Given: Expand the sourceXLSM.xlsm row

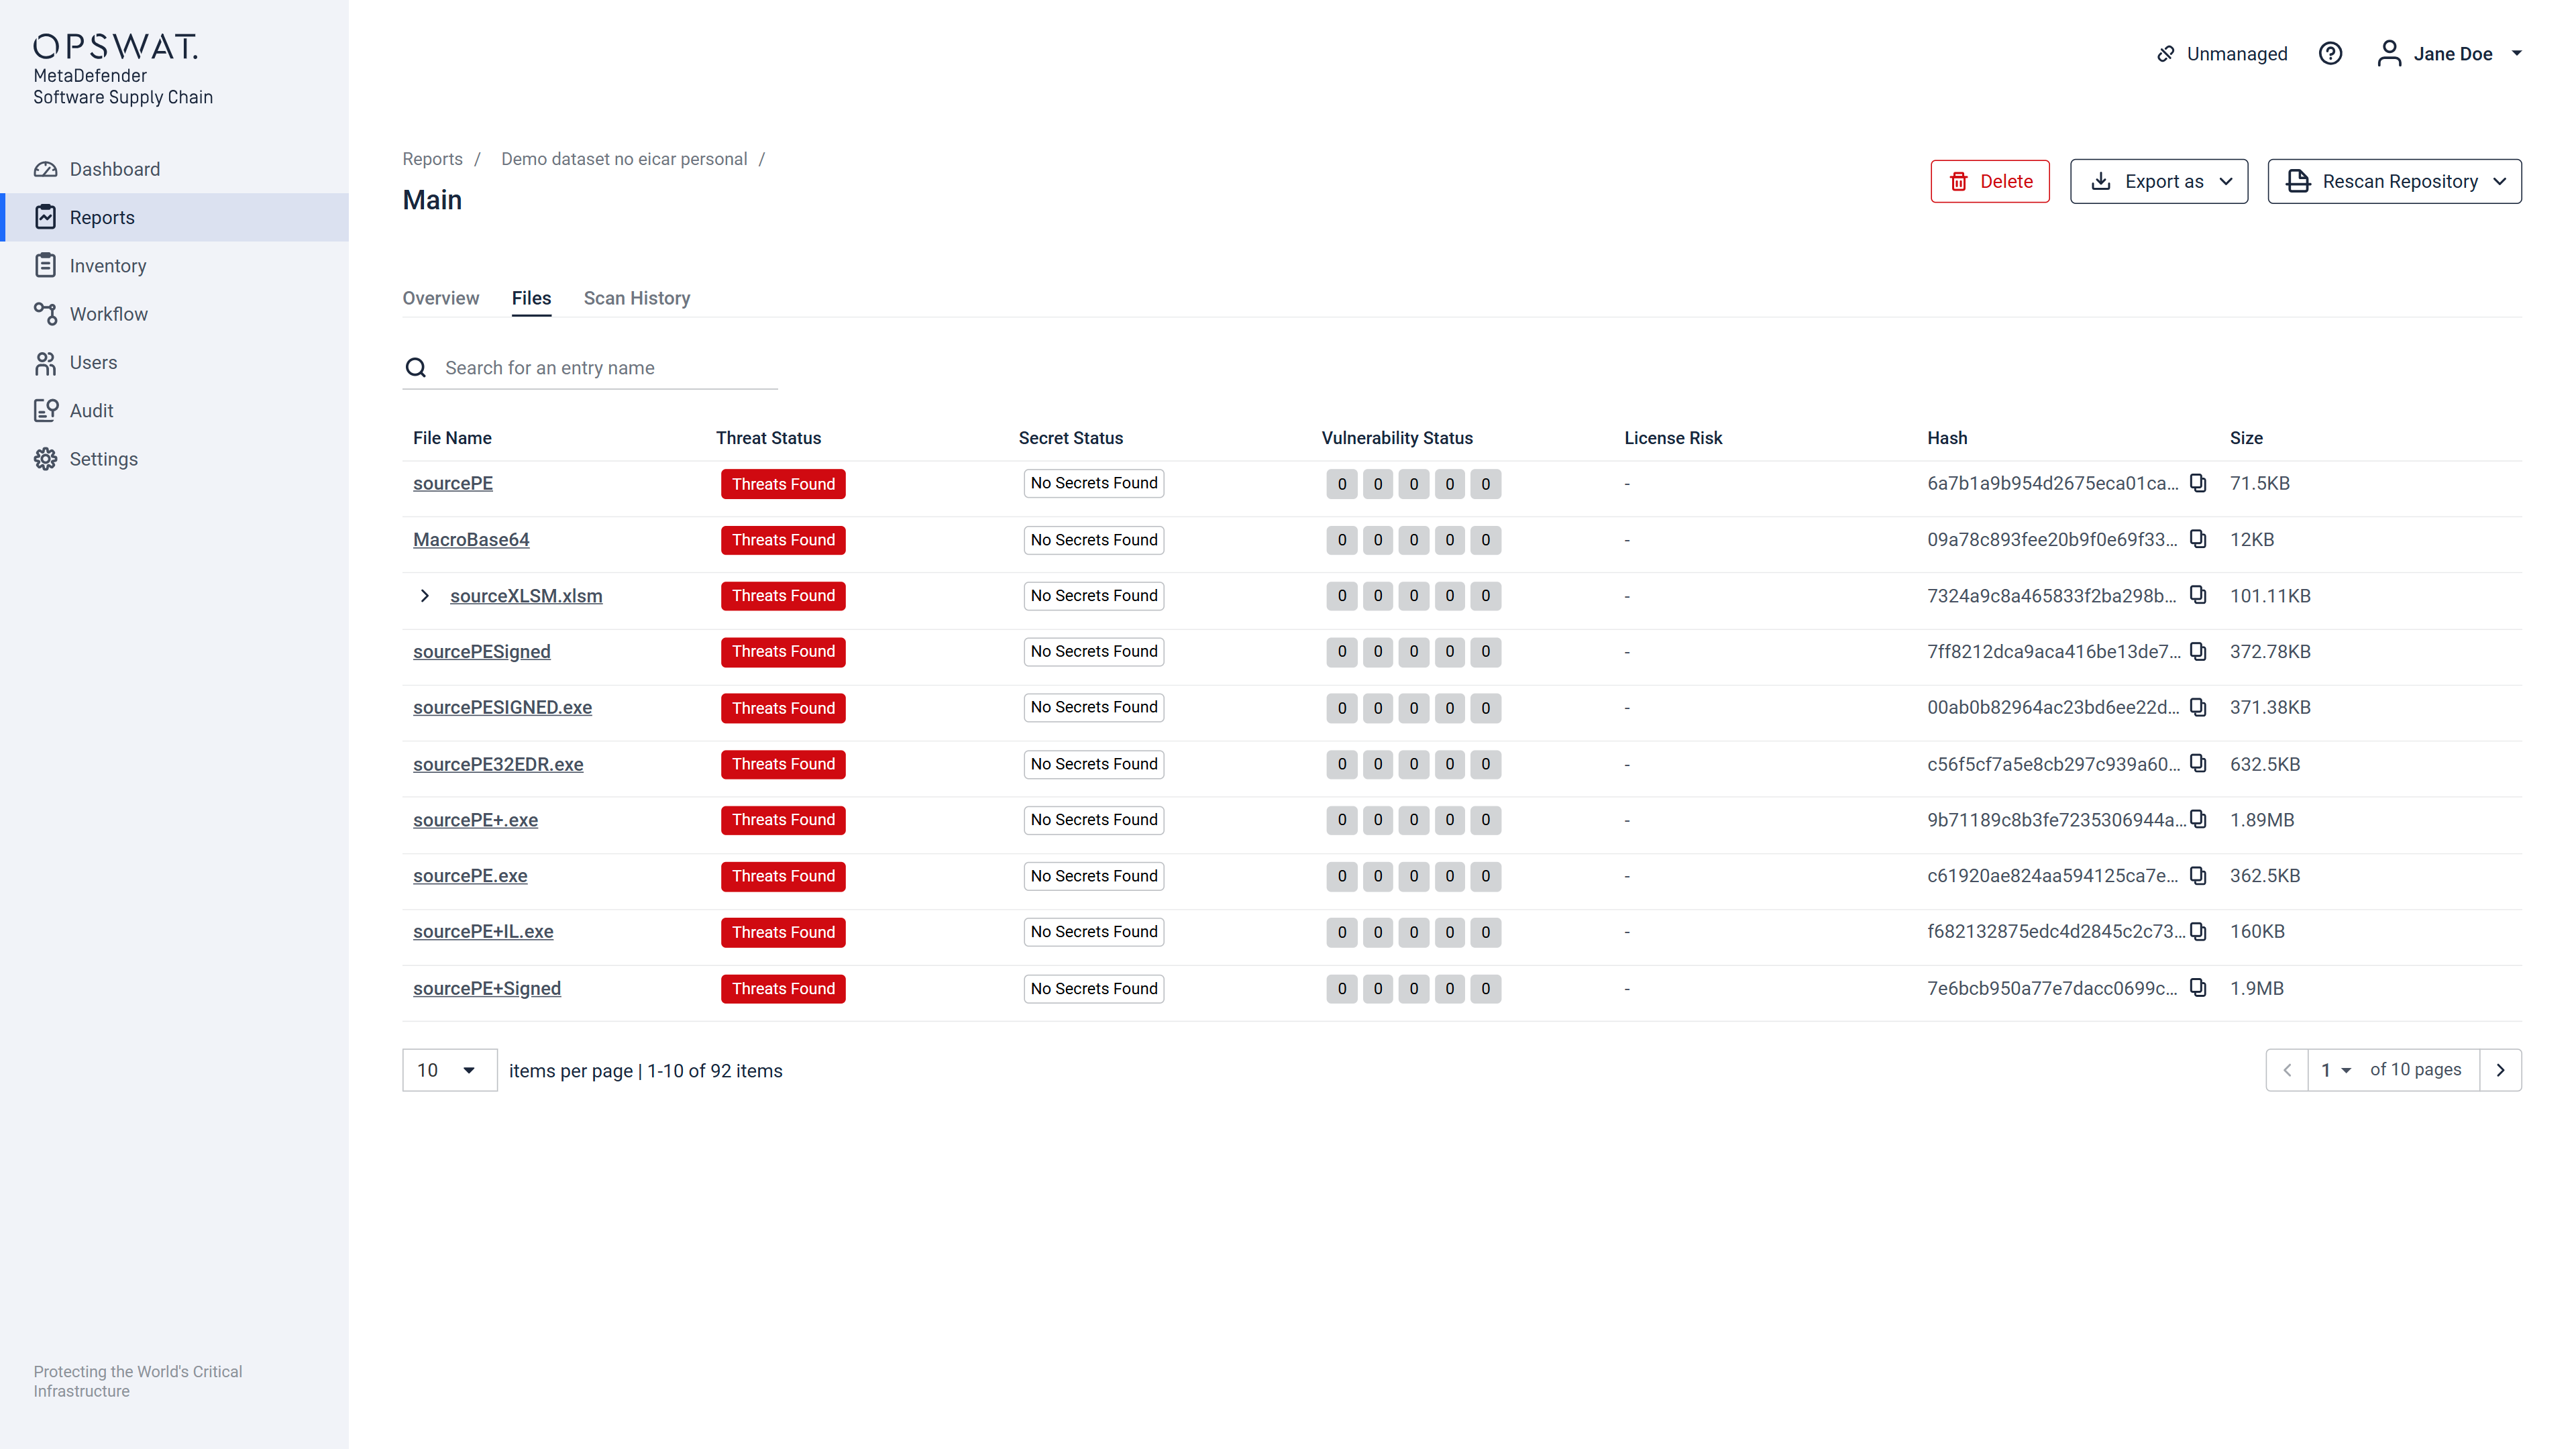Looking at the screenshot, I should click(x=425, y=596).
